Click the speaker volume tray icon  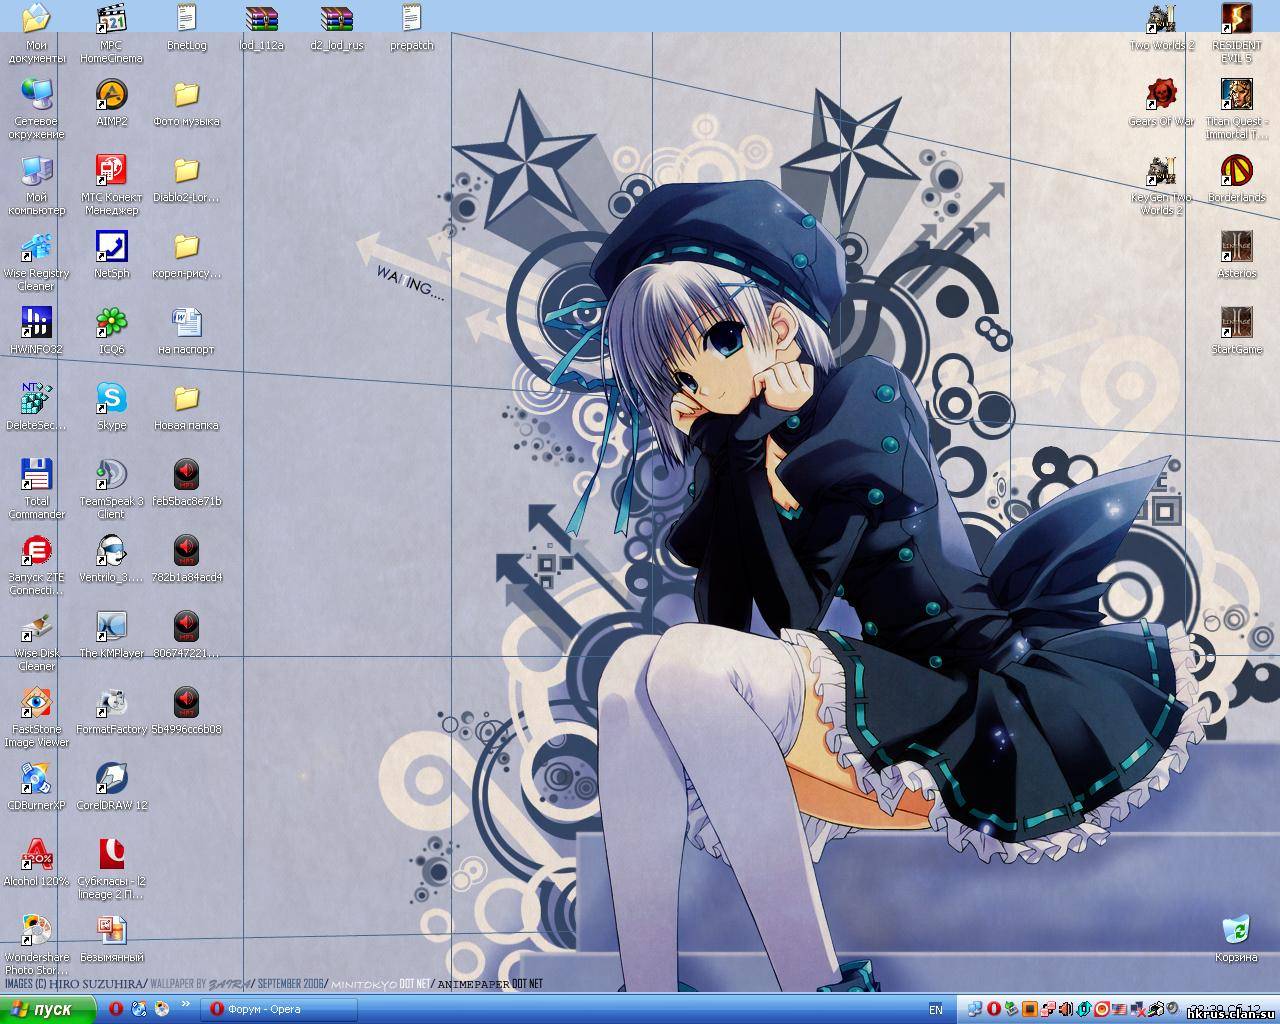(1066, 1009)
